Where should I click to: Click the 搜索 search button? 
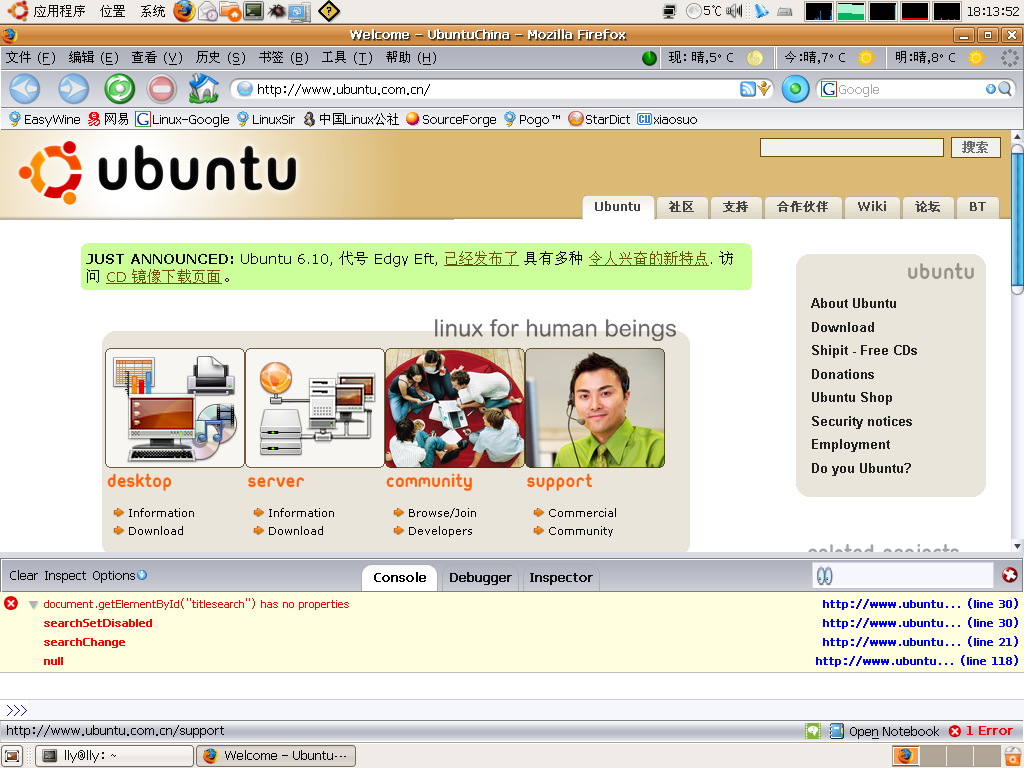point(975,148)
